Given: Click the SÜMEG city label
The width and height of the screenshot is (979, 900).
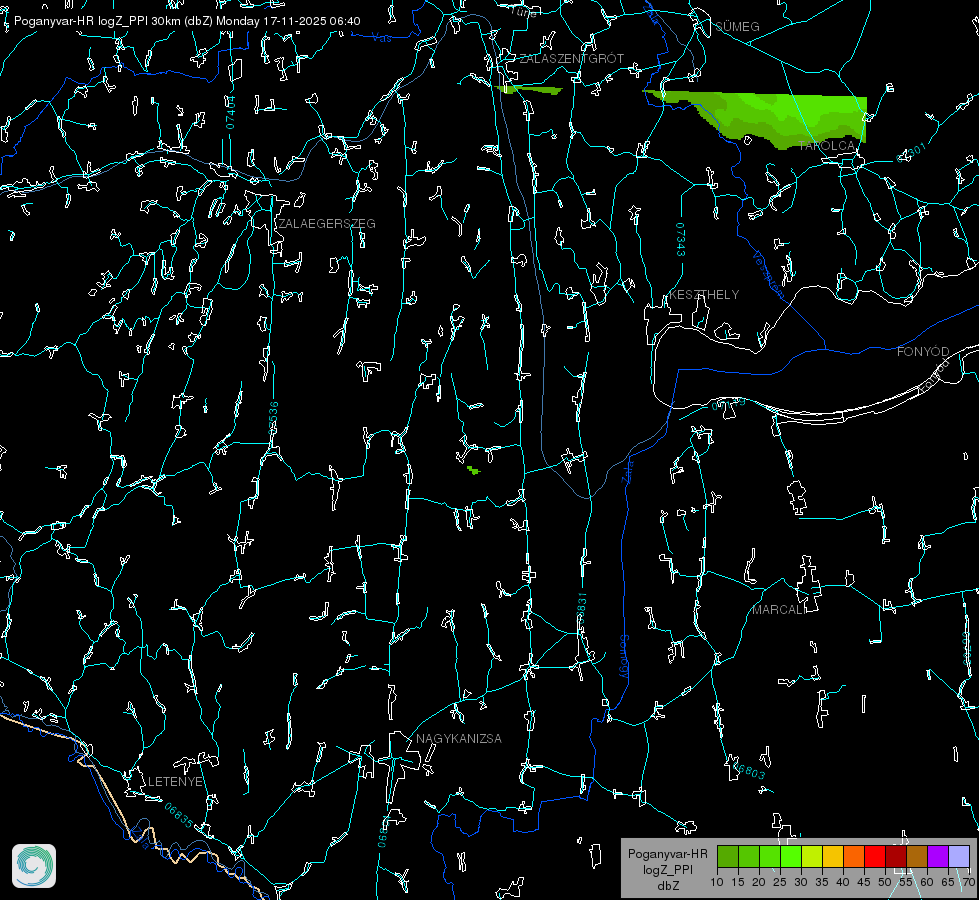Looking at the screenshot, I should click(x=737, y=26).
